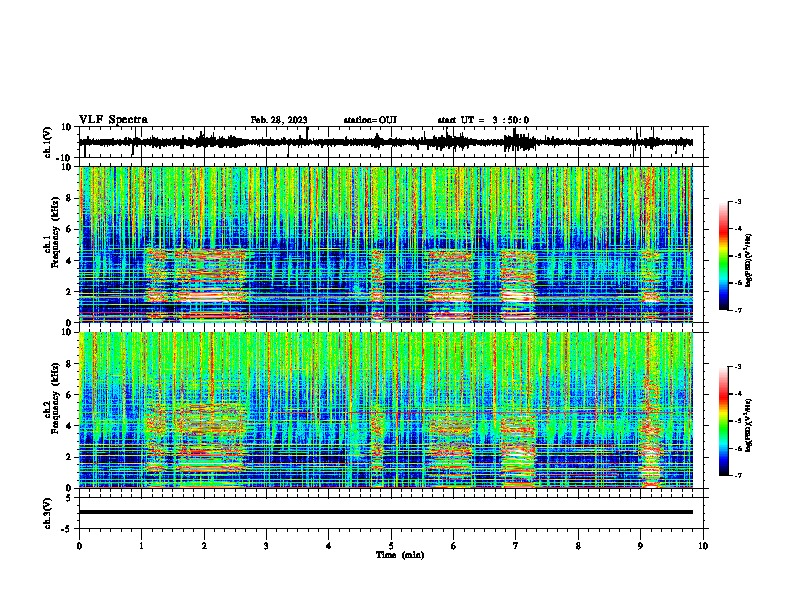Click the ch.1 spectrogram color bar
792x612 pixels.
tap(724, 255)
